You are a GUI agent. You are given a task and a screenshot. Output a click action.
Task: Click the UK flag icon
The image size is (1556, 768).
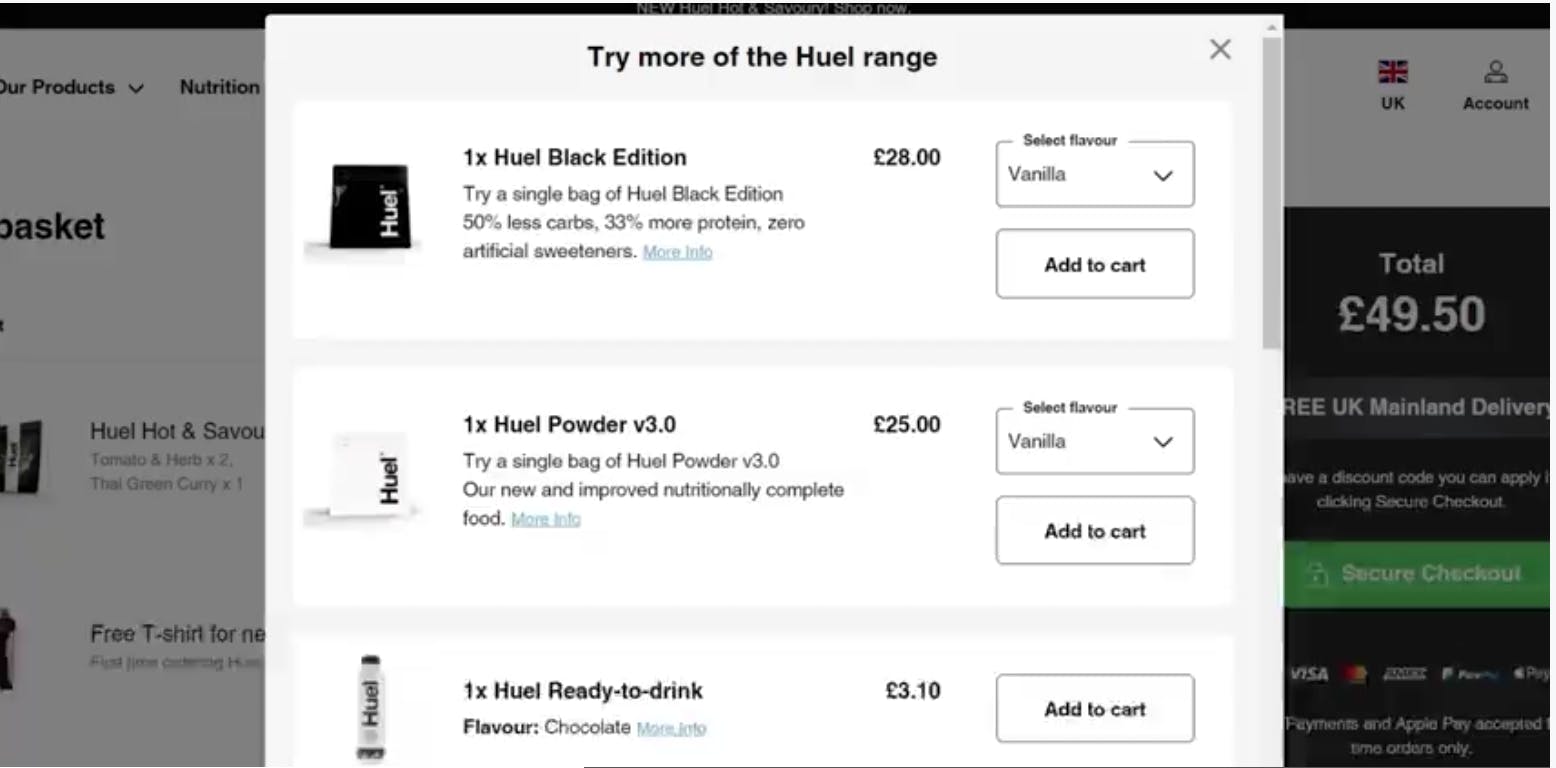[x=1392, y=72]
